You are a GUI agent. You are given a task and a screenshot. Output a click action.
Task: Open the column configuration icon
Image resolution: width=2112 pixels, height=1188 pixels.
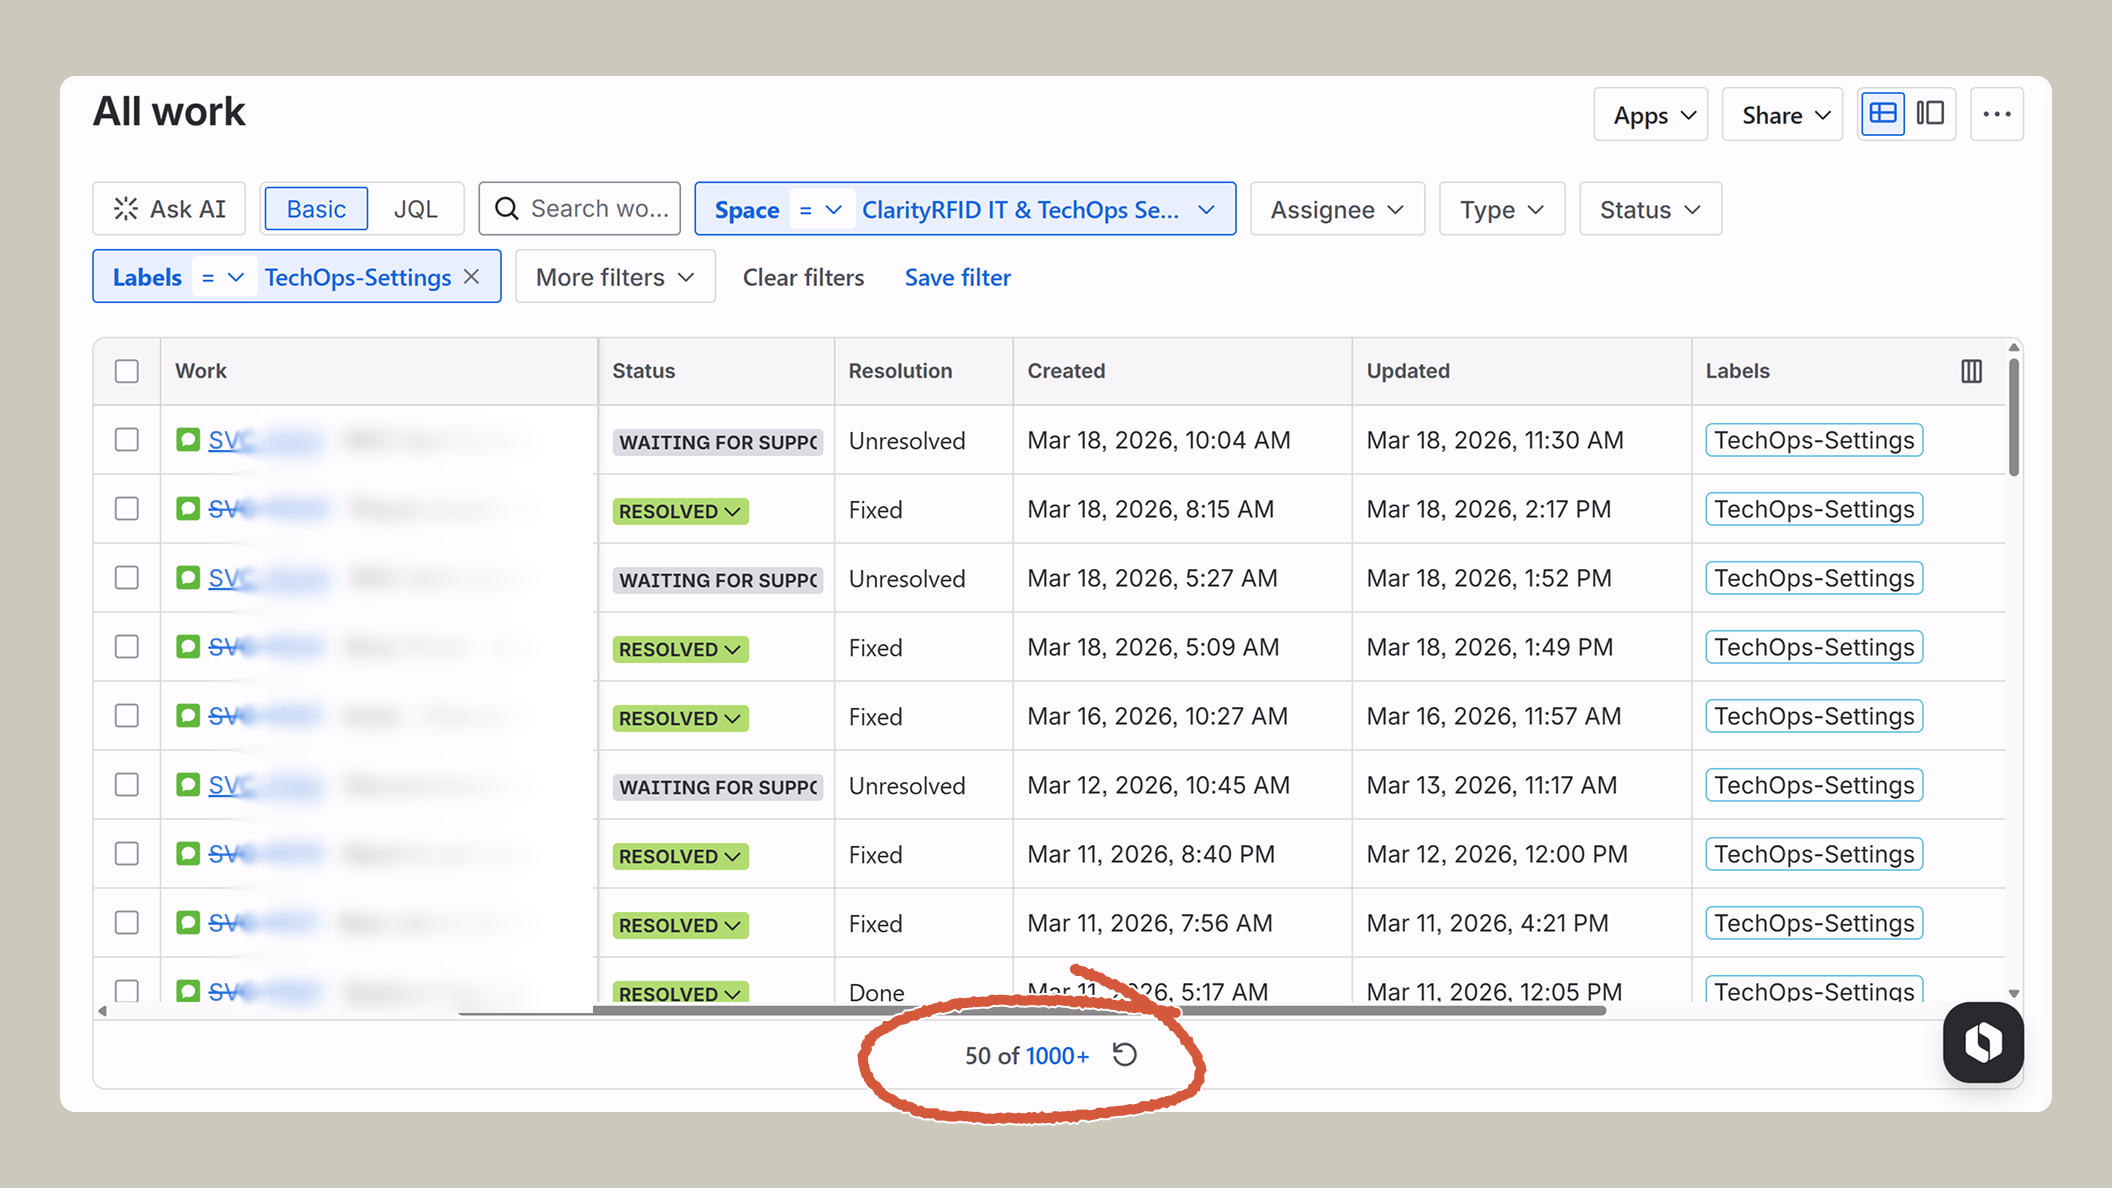coord(1971,371)
